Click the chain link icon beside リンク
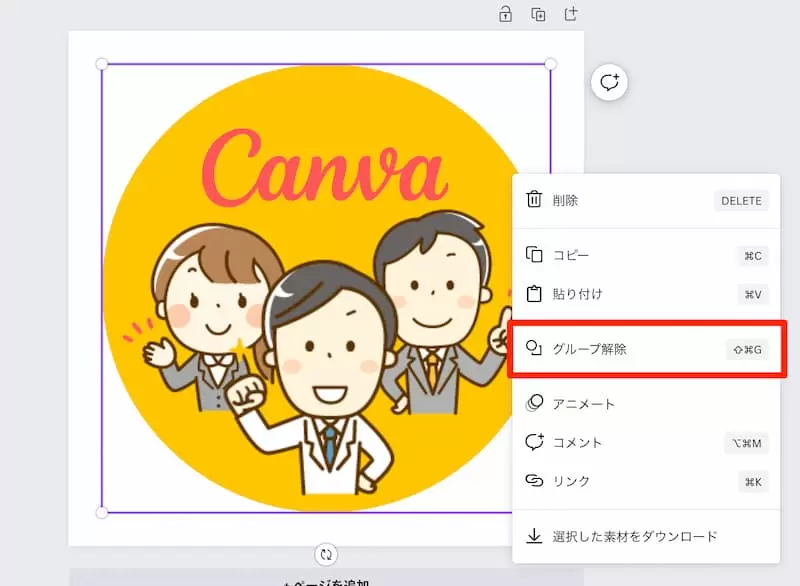This screenshot has height=586, width=800. [534, 480]
